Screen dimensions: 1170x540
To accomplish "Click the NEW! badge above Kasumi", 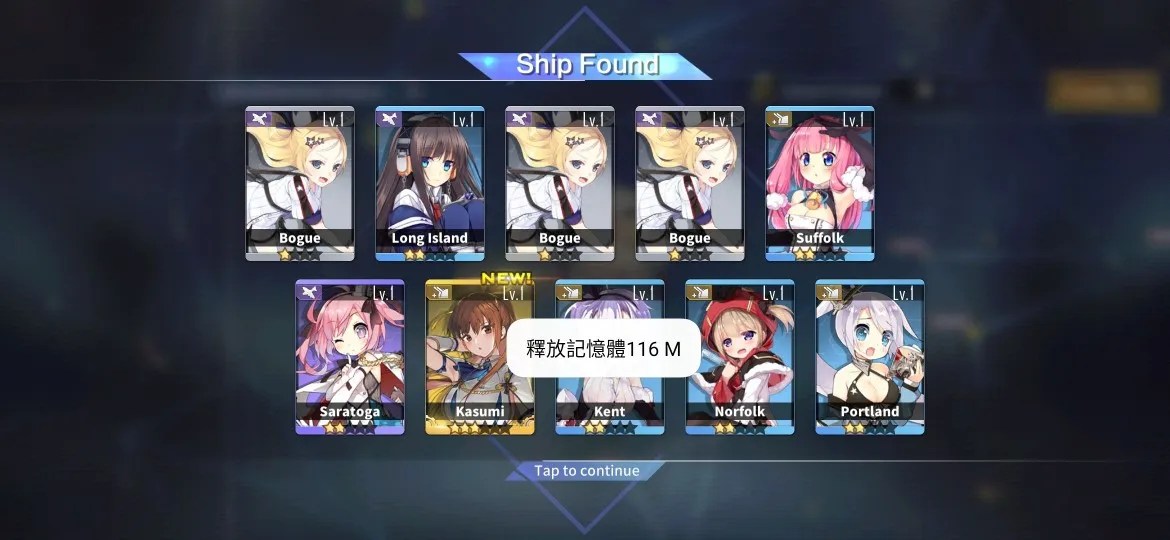I will (x=506, y=278).
